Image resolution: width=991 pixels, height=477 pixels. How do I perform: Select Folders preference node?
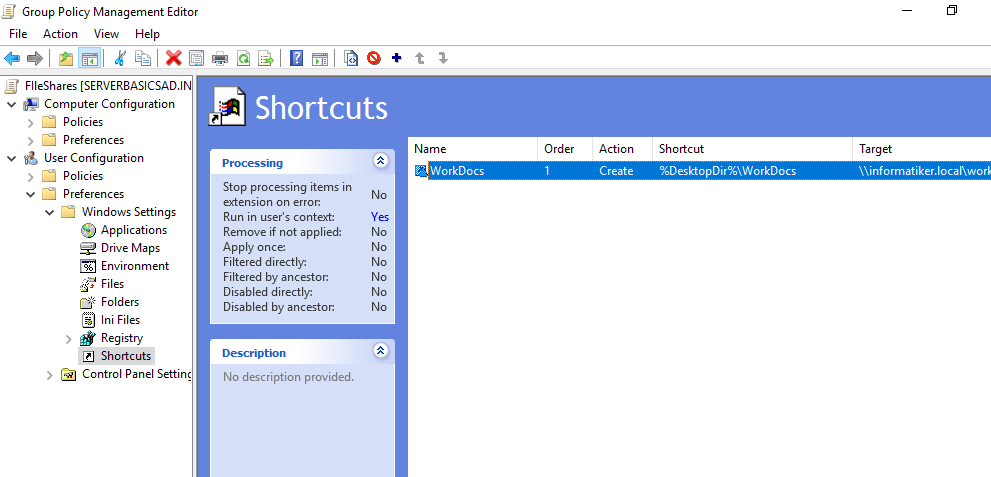click(x=119, y=302)
